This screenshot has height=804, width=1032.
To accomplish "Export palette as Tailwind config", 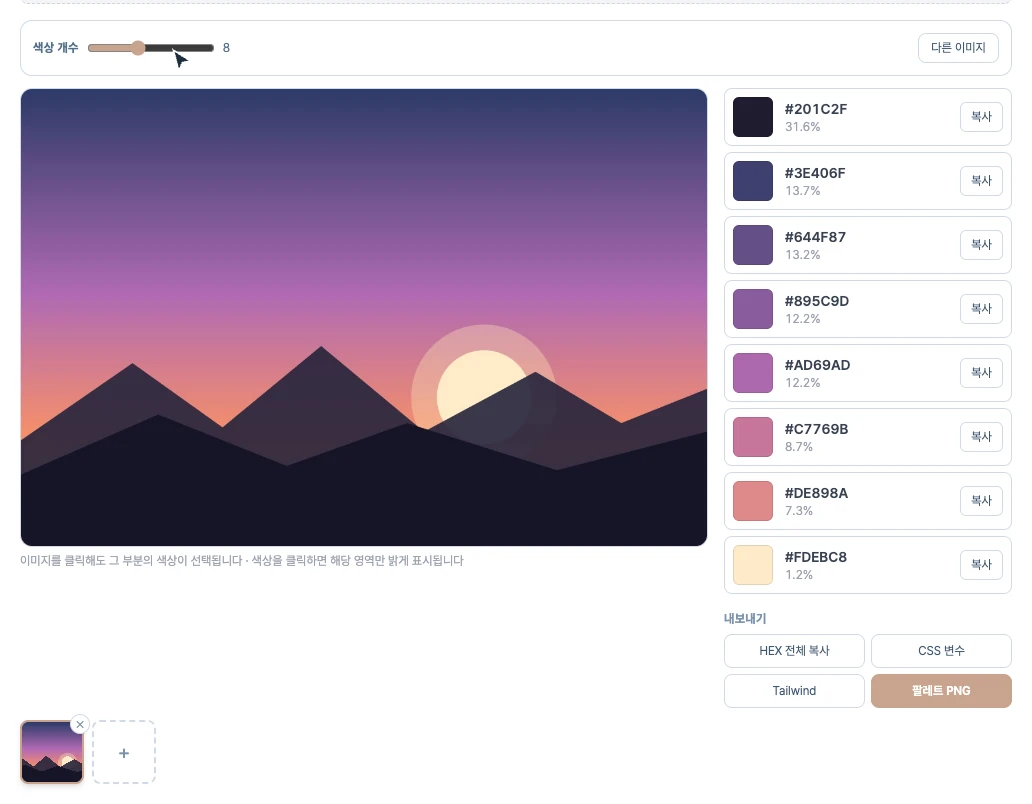I will (x=794, y=691).
